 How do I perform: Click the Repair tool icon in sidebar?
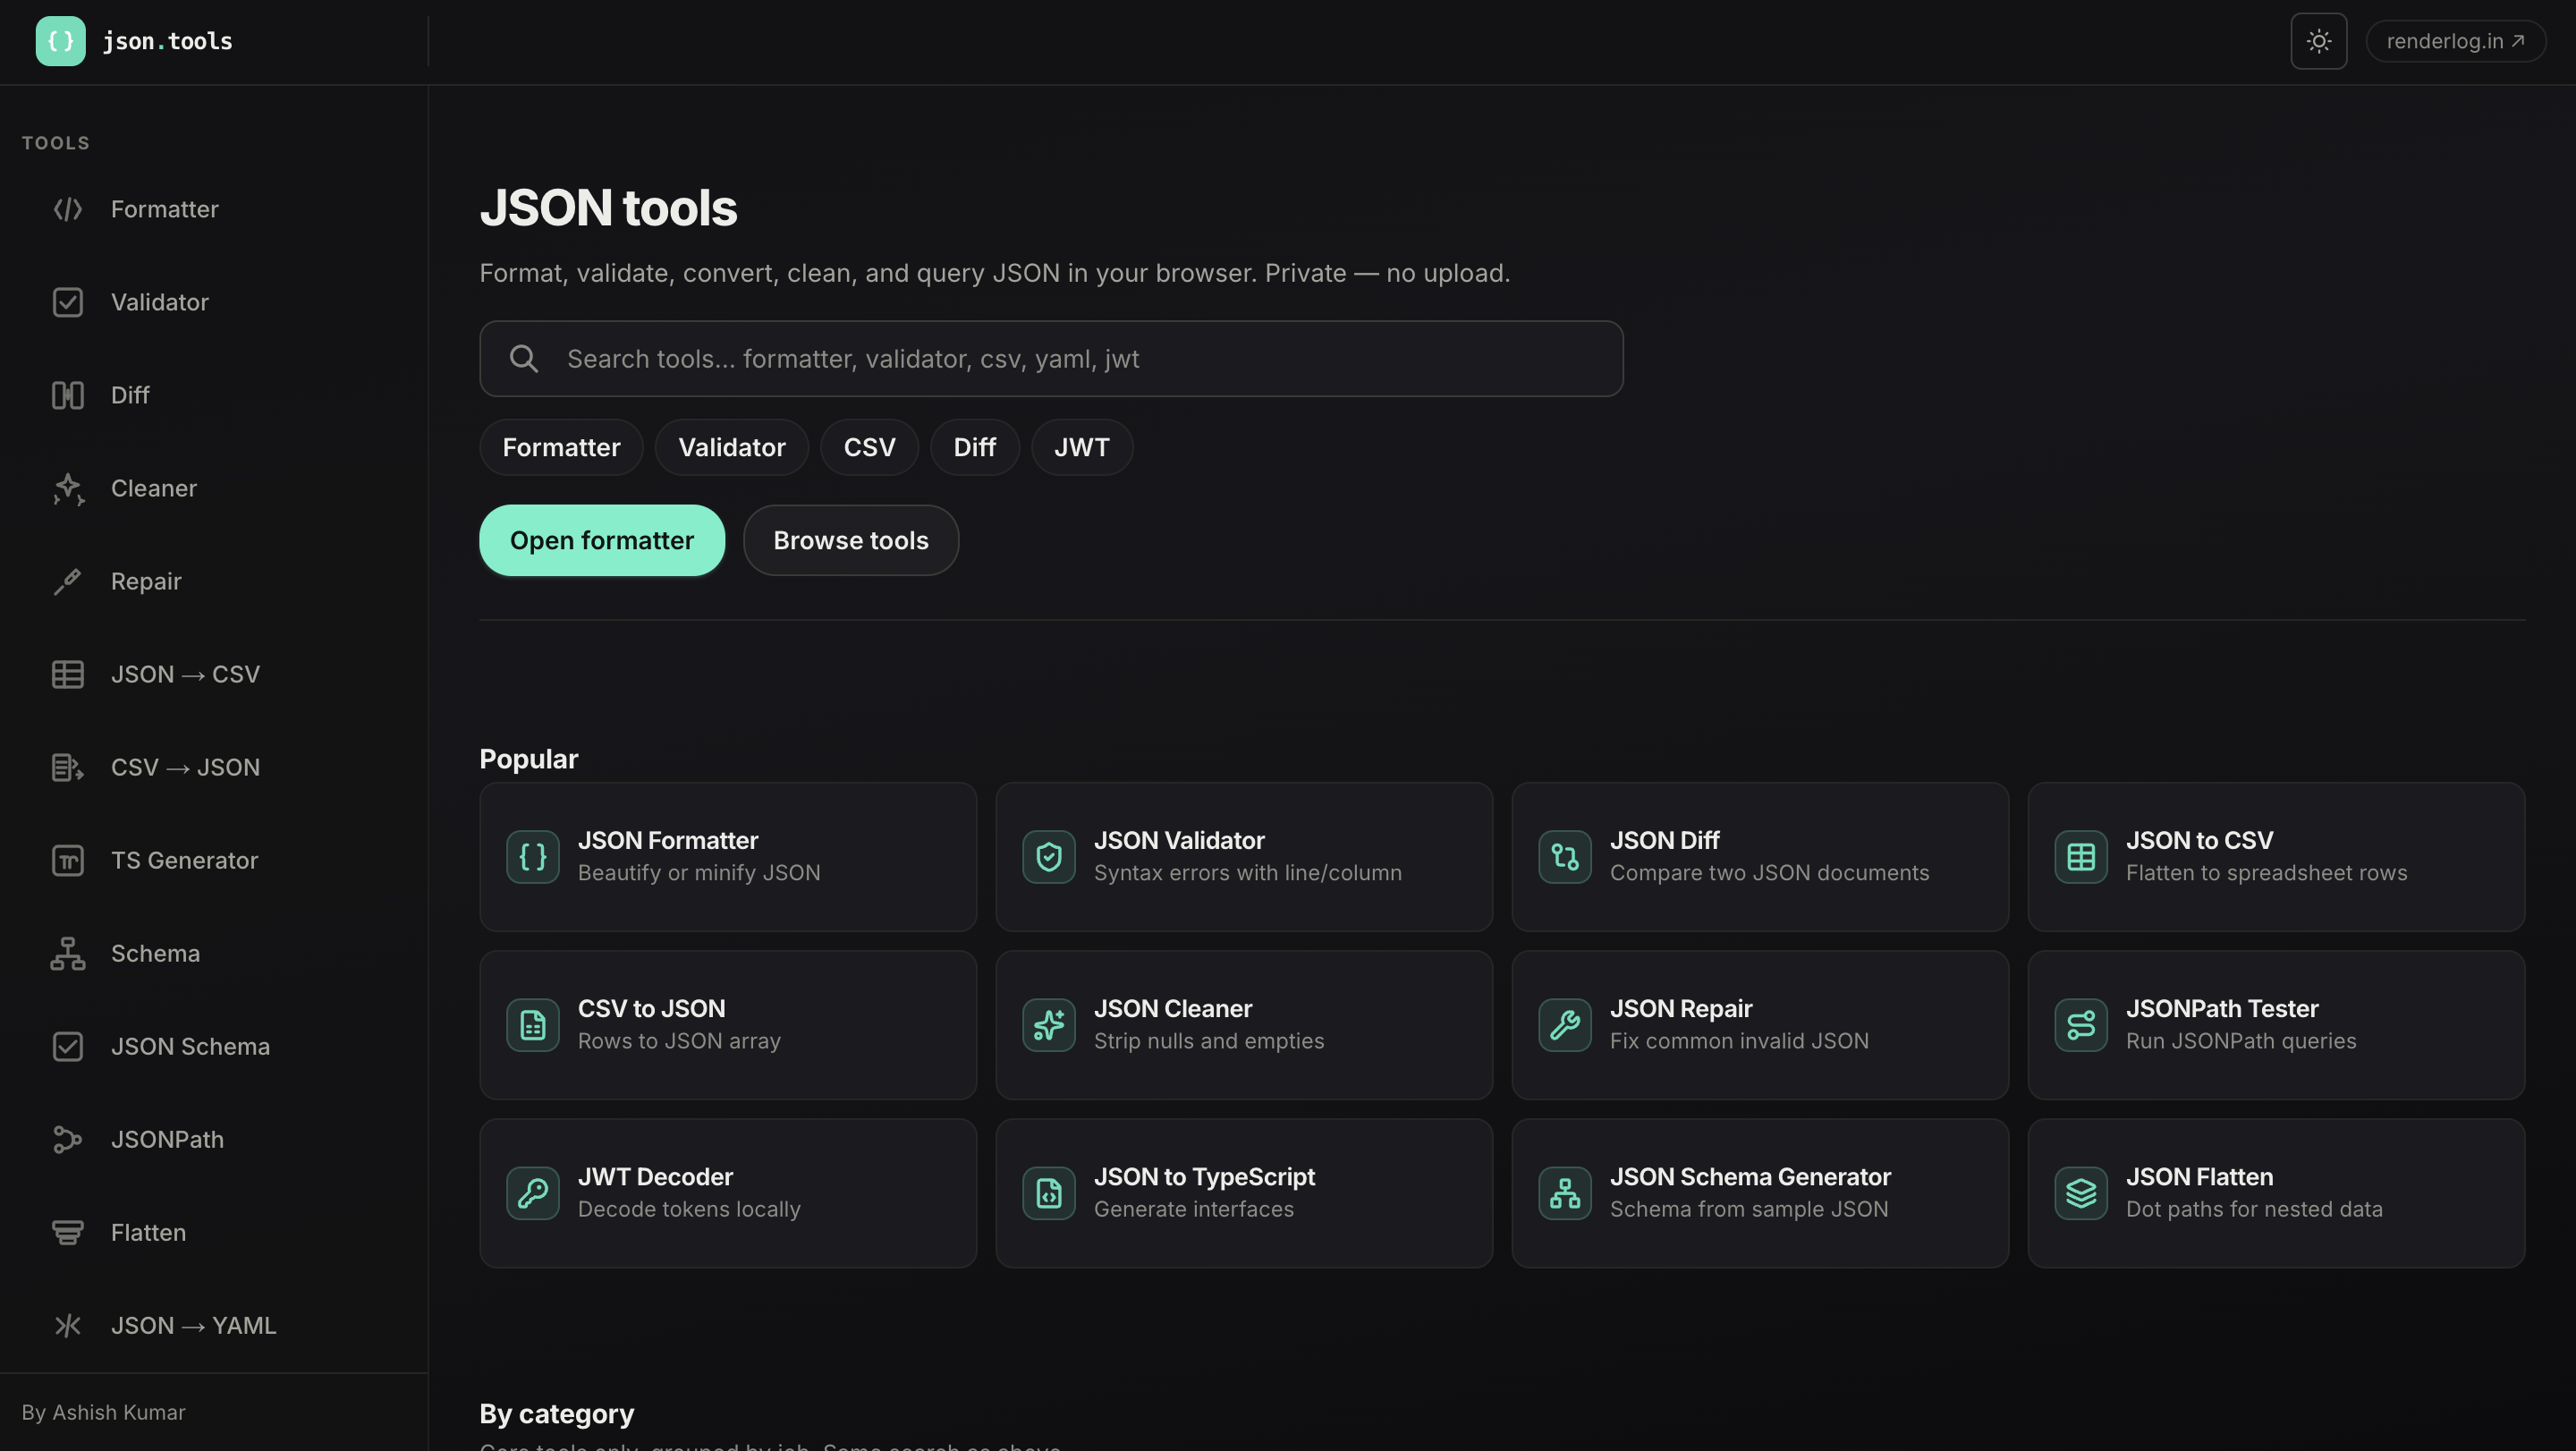(68, 581)
